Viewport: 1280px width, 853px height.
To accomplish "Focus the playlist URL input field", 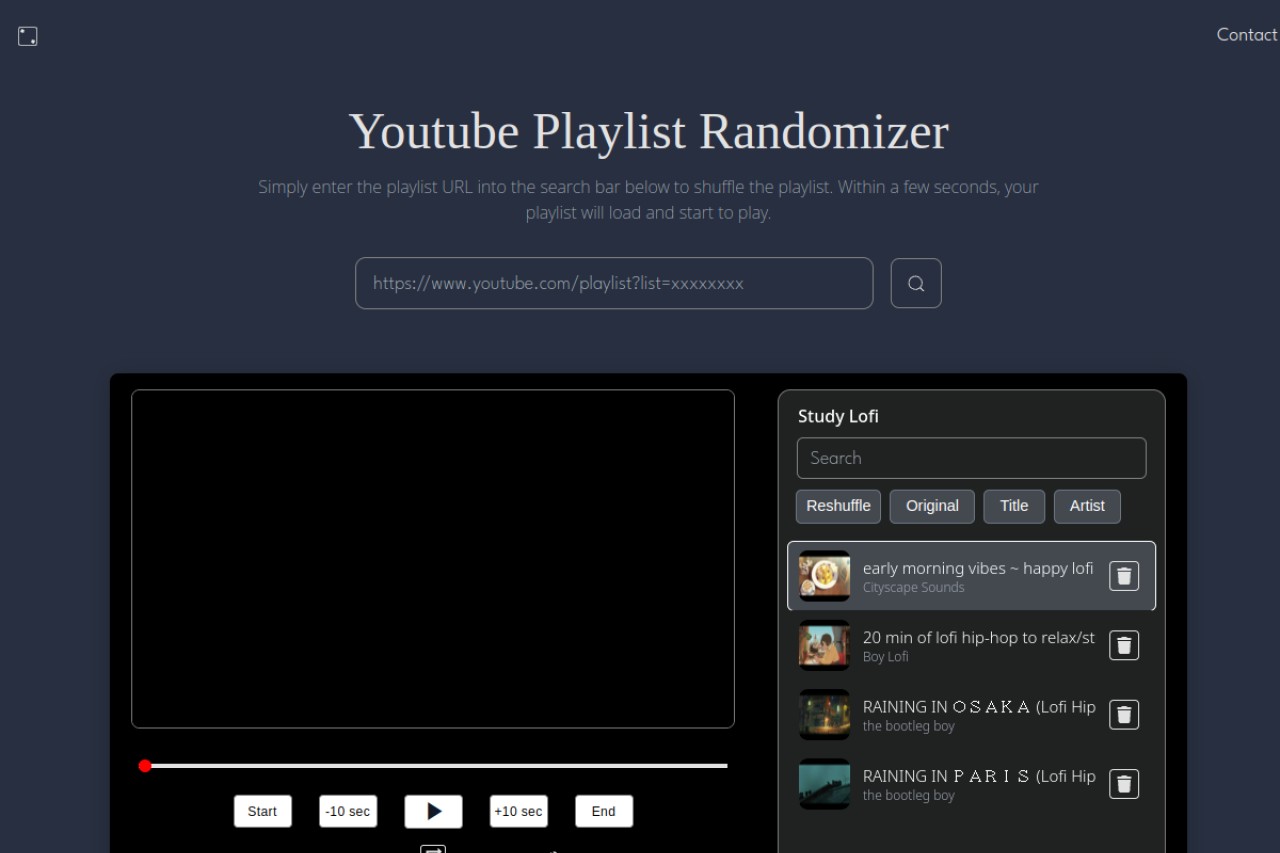I will (614, 283).
